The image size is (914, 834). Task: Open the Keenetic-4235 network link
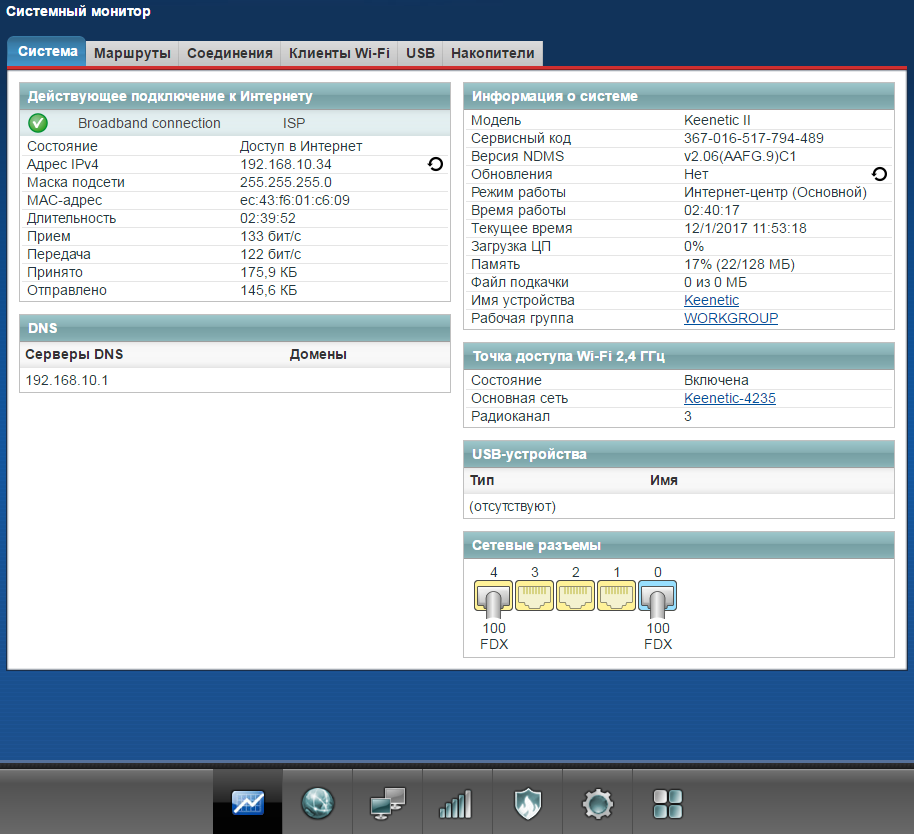pos(729,398)
